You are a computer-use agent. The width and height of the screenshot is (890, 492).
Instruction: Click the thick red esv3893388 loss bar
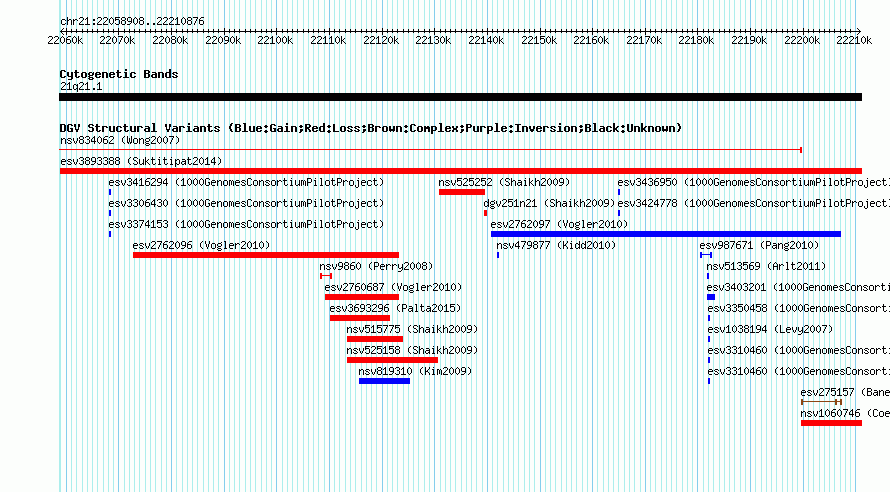pos(460,171)
